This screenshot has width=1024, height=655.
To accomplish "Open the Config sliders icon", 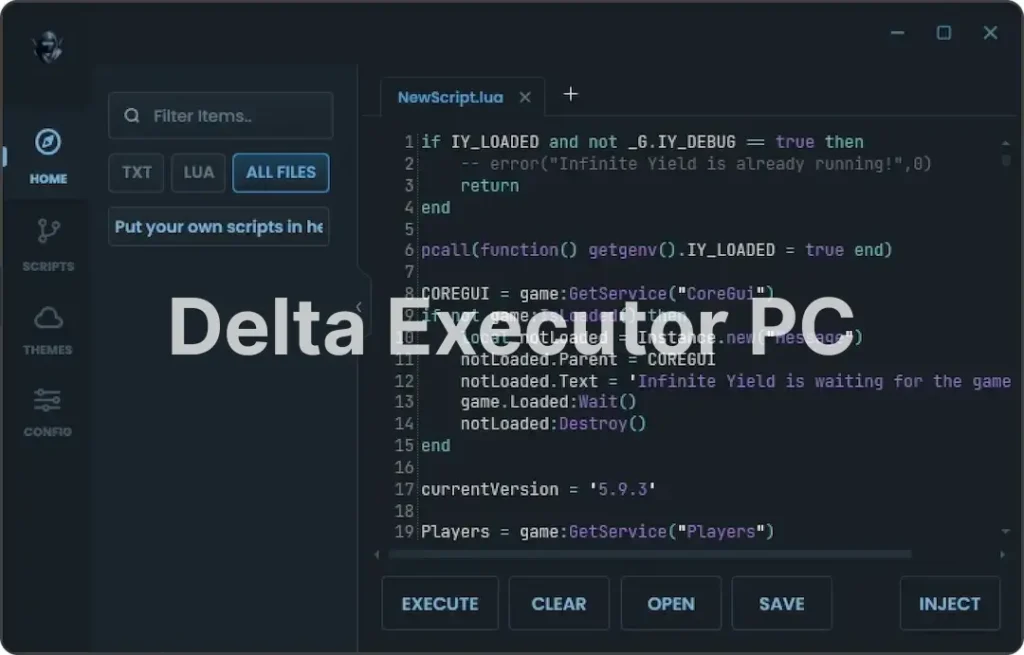I will click(48, 401).
